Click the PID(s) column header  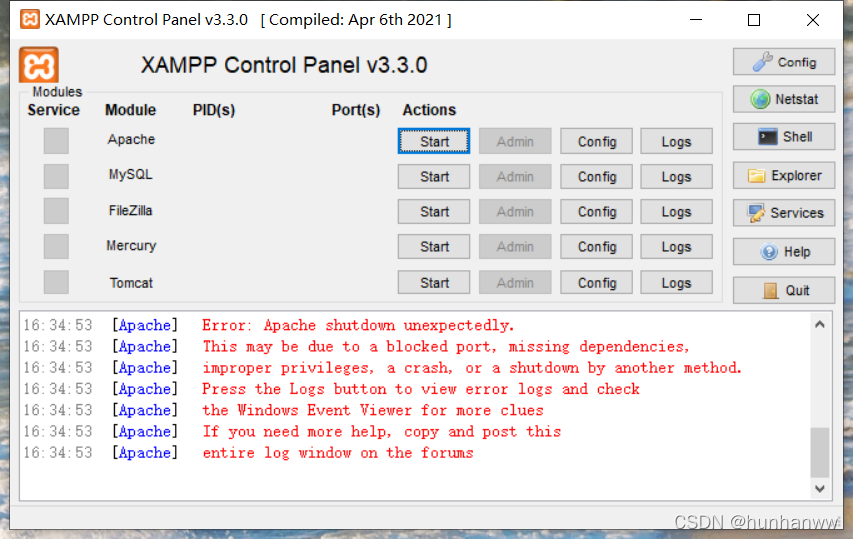tap(214, 110)
